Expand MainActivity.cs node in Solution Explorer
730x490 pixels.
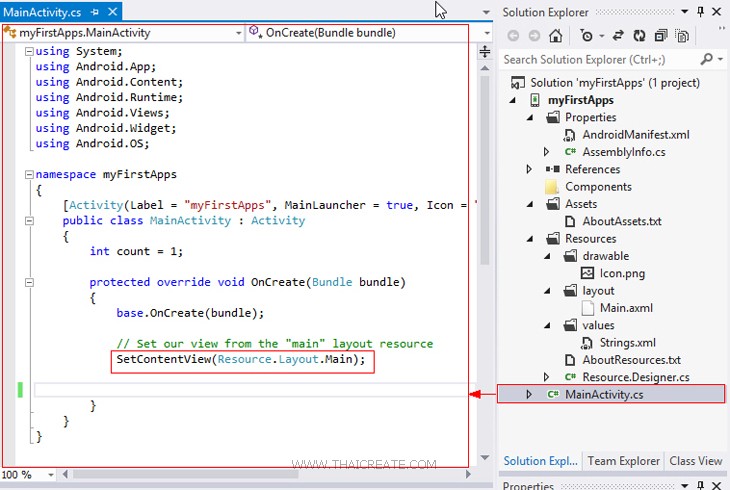[529, 395]
